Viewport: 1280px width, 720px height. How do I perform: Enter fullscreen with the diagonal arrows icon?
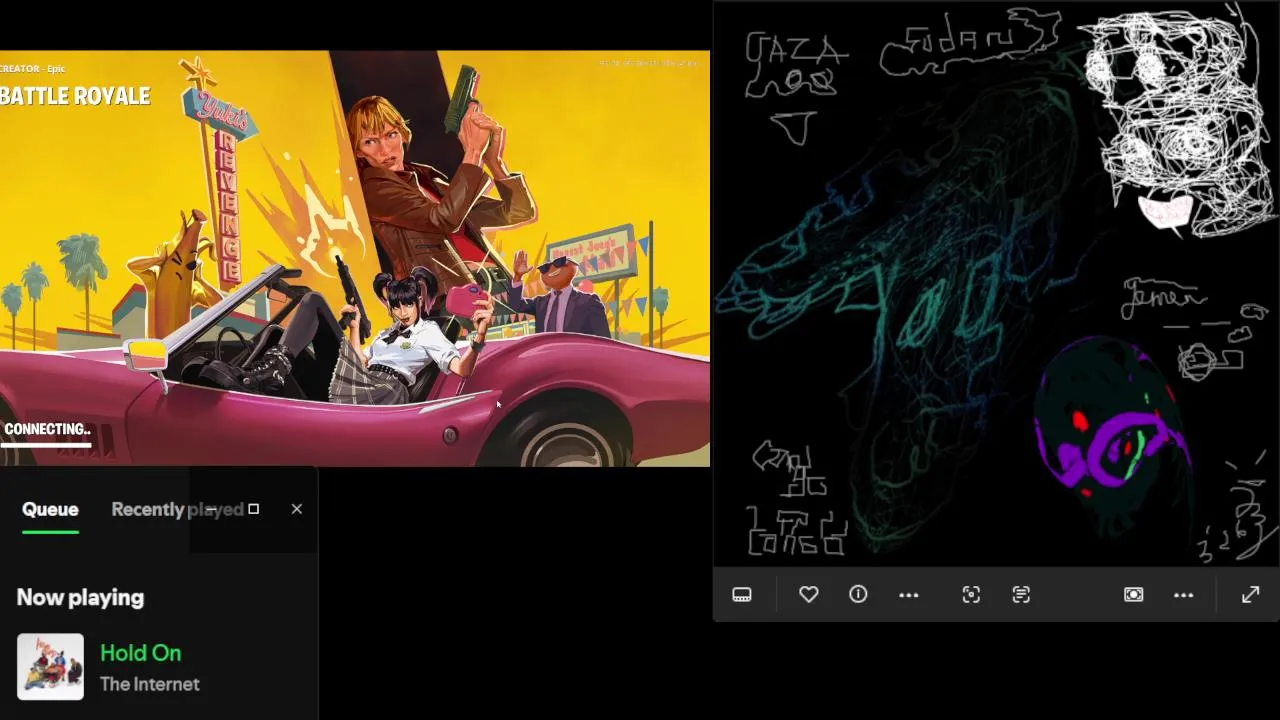[x=1251, y=595]
